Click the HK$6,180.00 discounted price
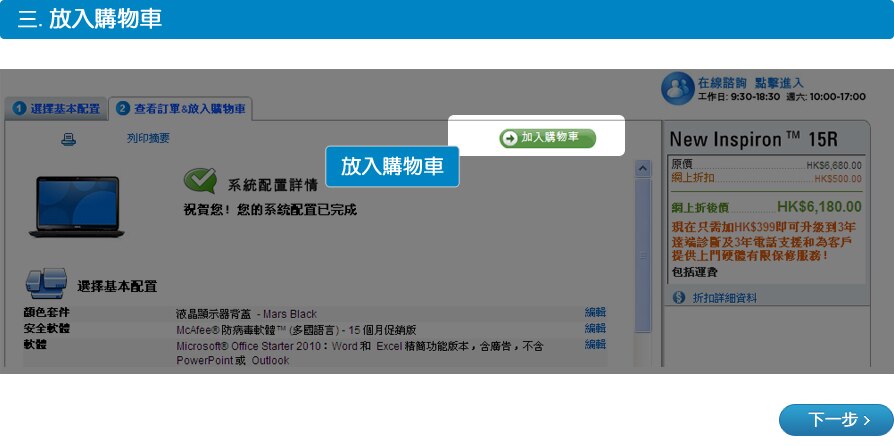This screenshot has width=894, height=446. point(819,206)
